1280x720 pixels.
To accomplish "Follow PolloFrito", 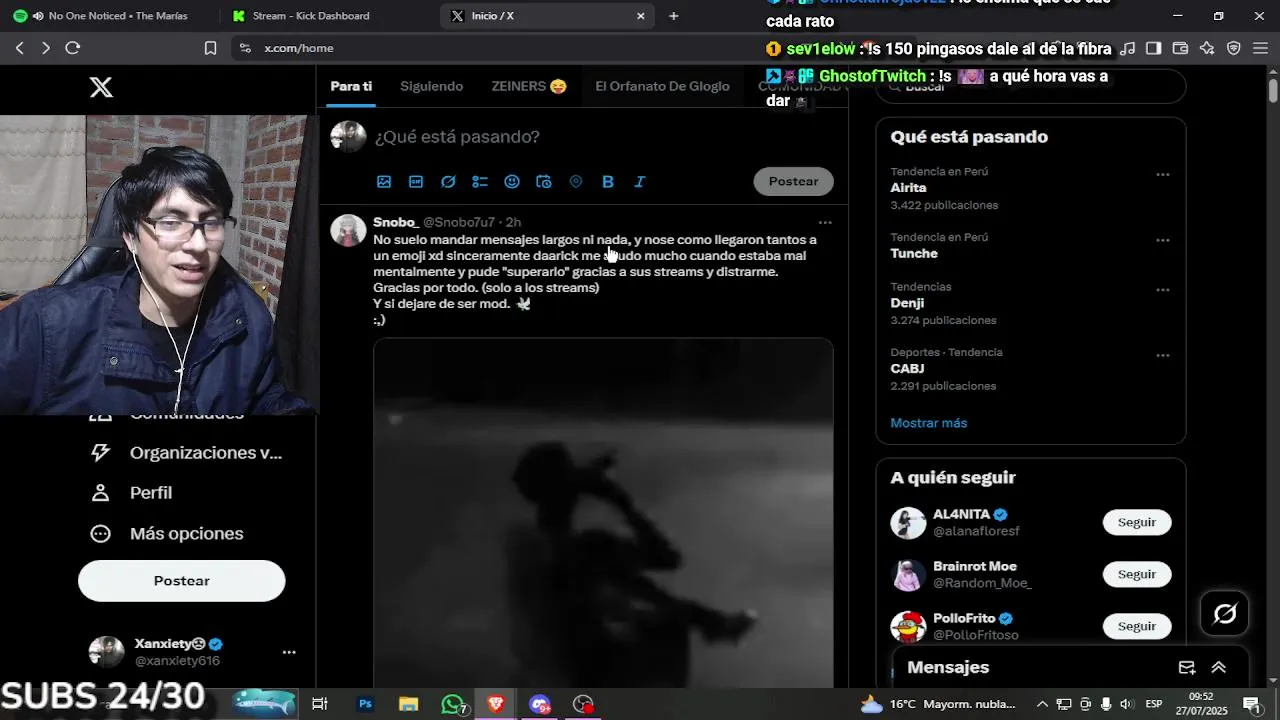I will [x=1136, y=626].
